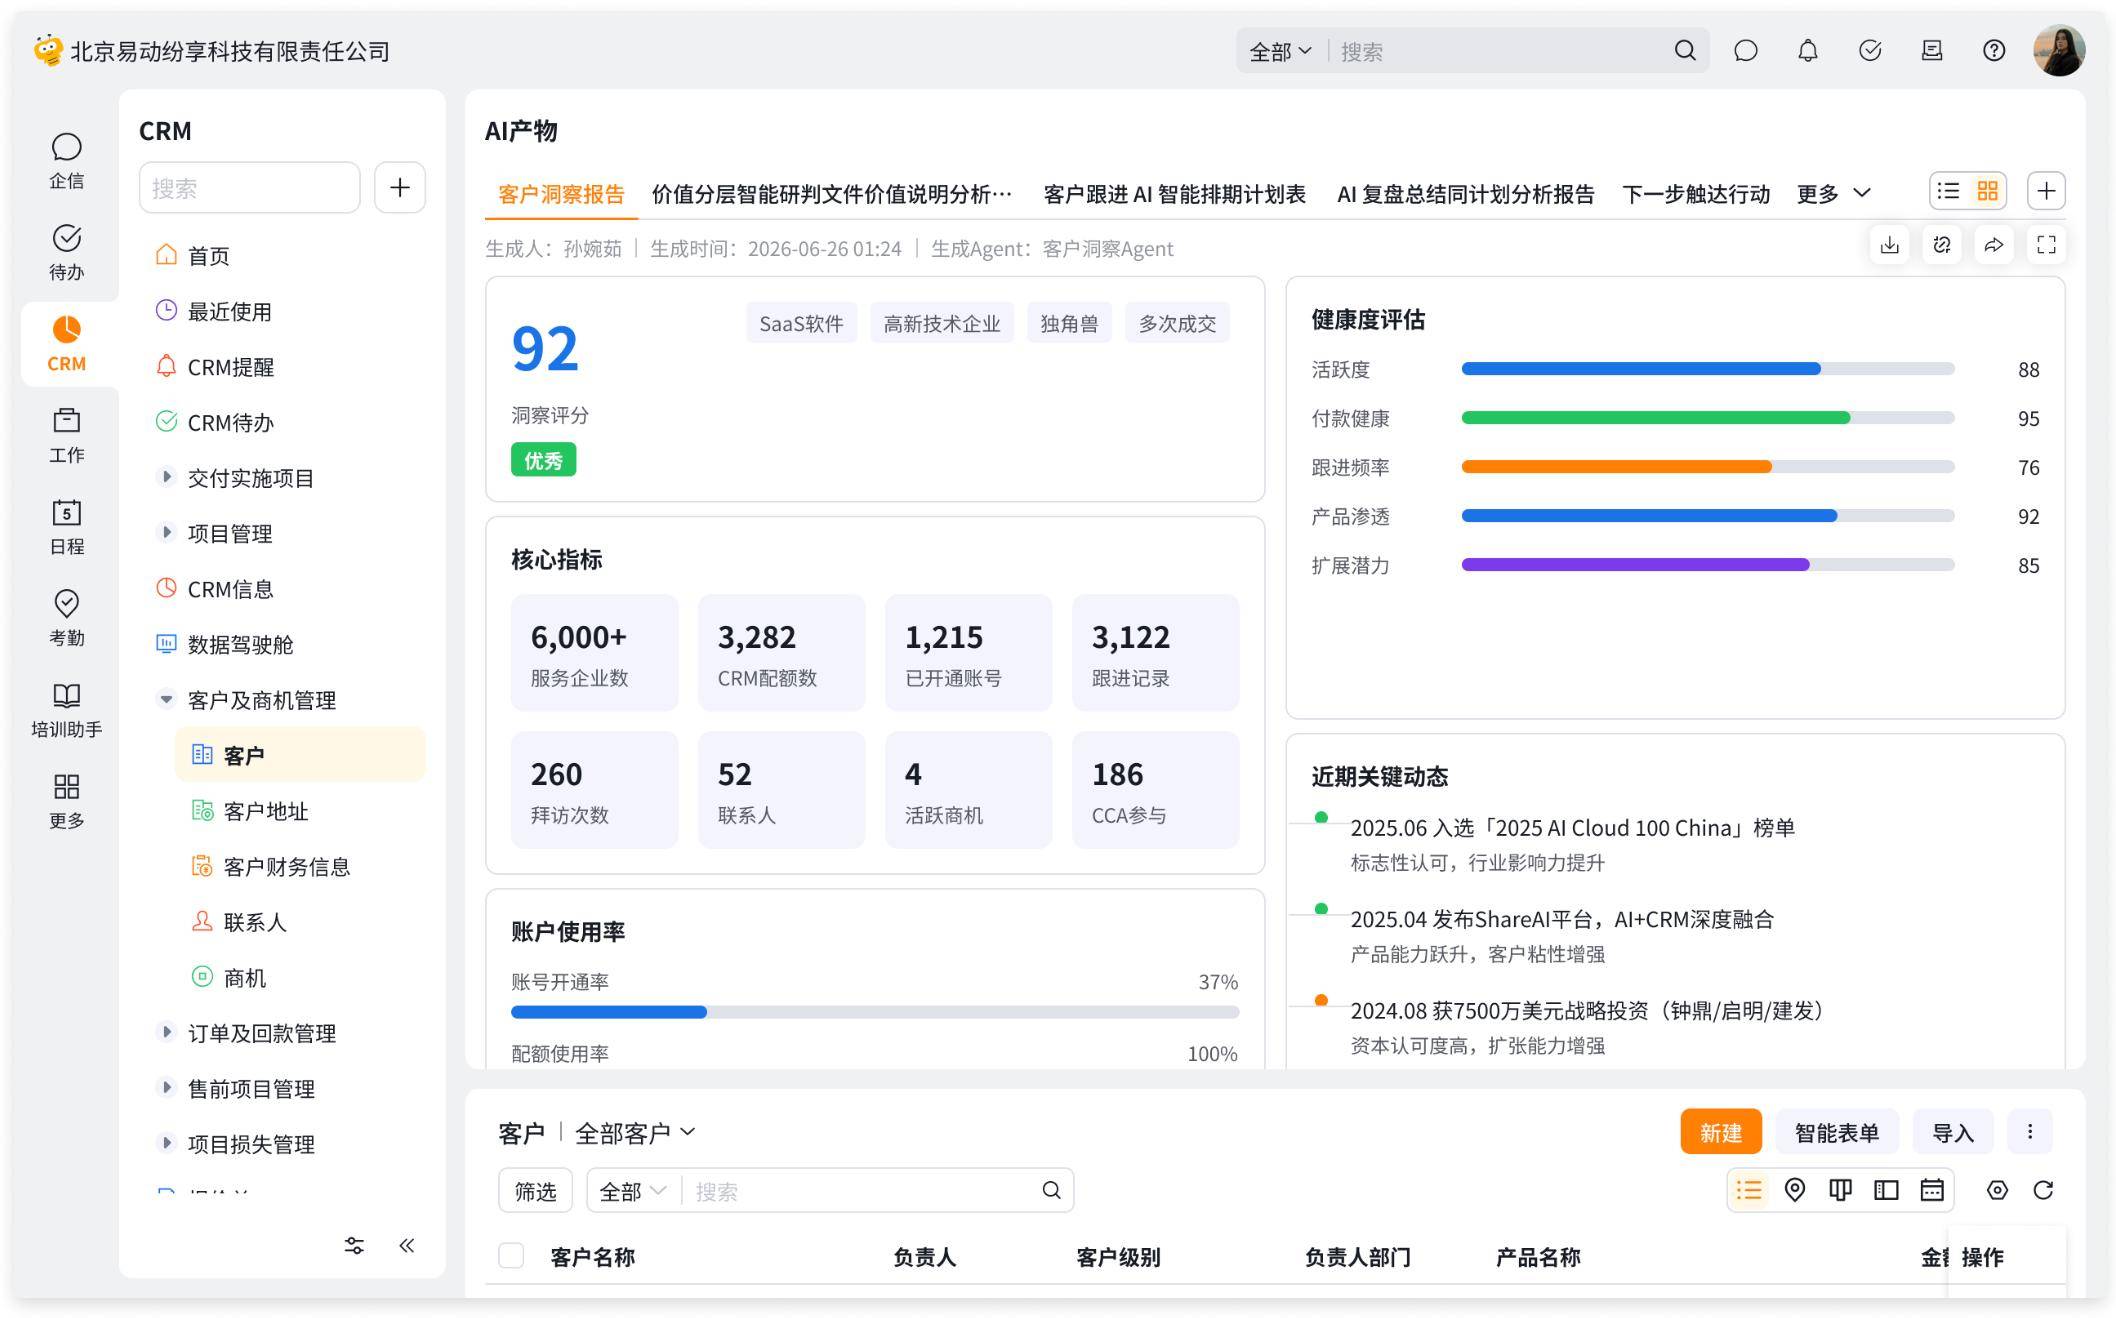The width and height of the screenshot is (2116, 1318).
Task: Expand 订单及回款管理 tree node
Action: tap(167, 1032)
